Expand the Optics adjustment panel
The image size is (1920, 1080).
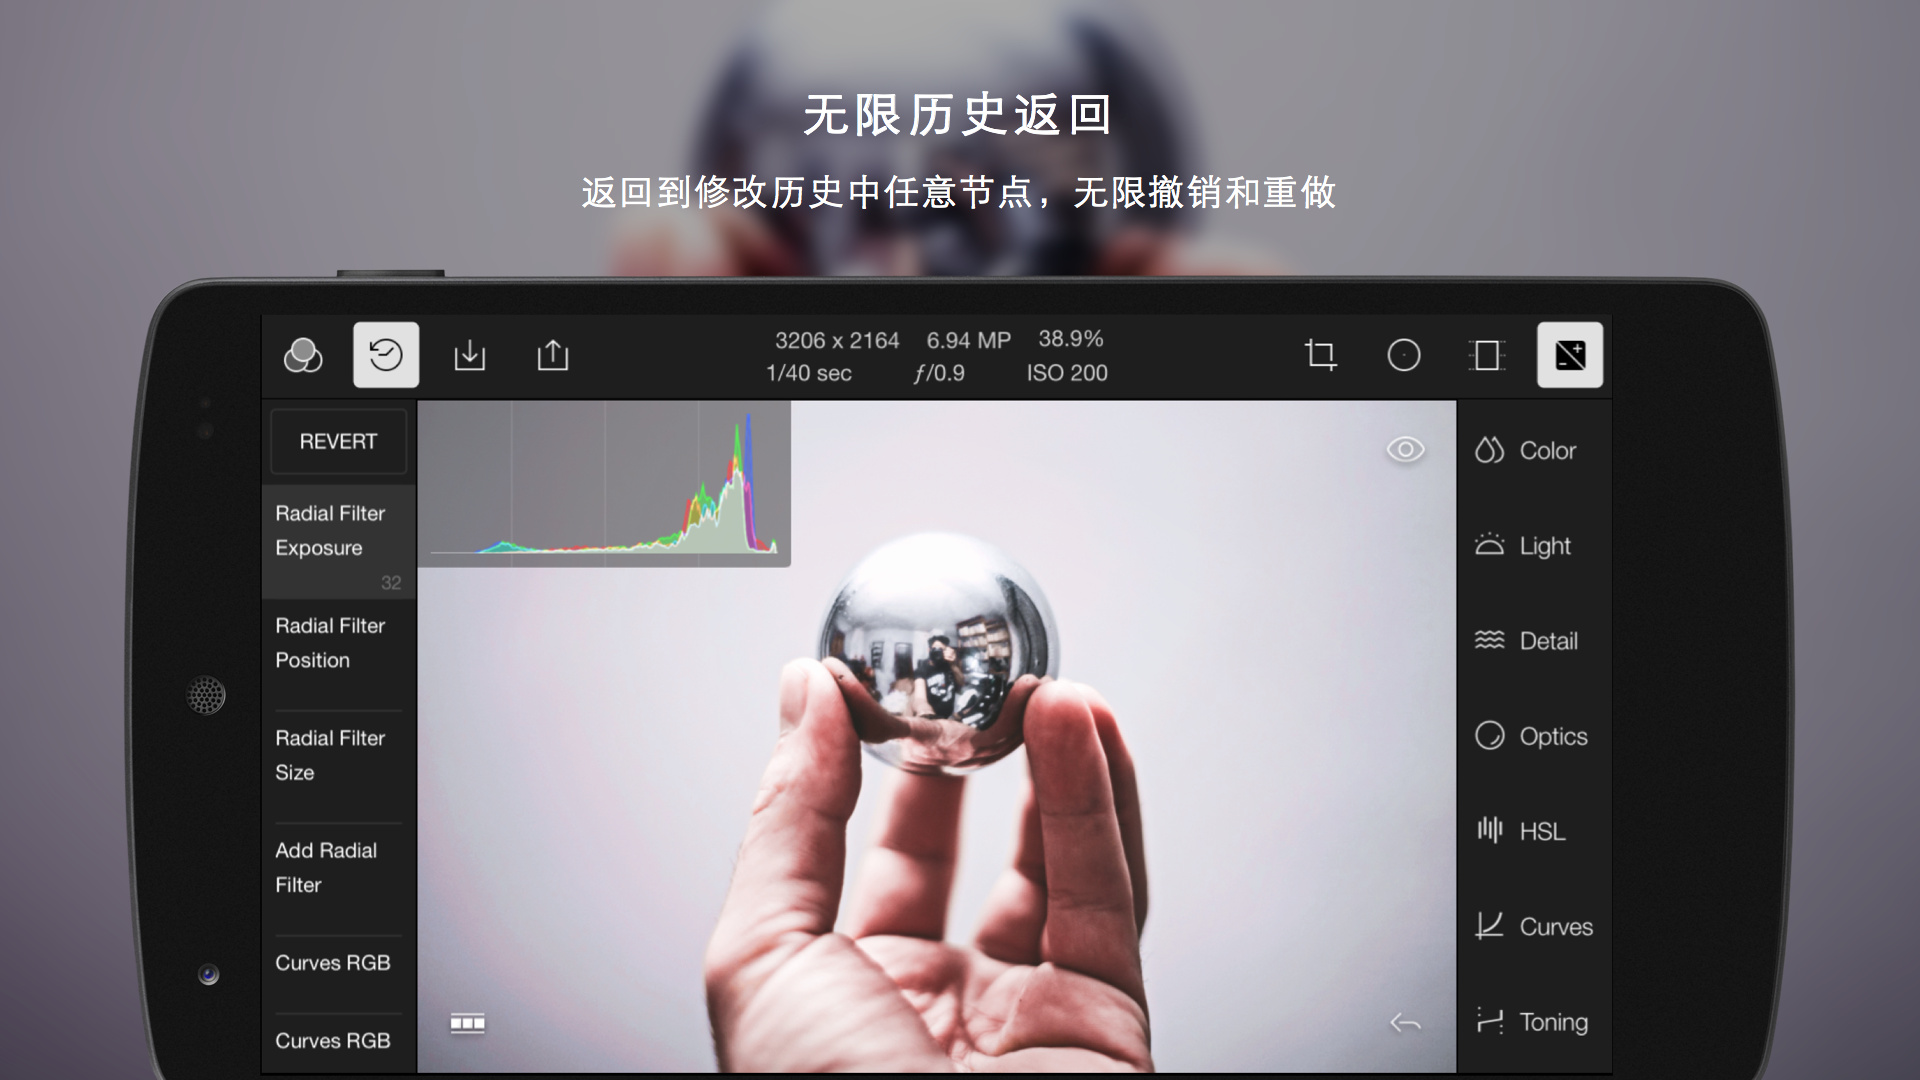click(1532, 735)
